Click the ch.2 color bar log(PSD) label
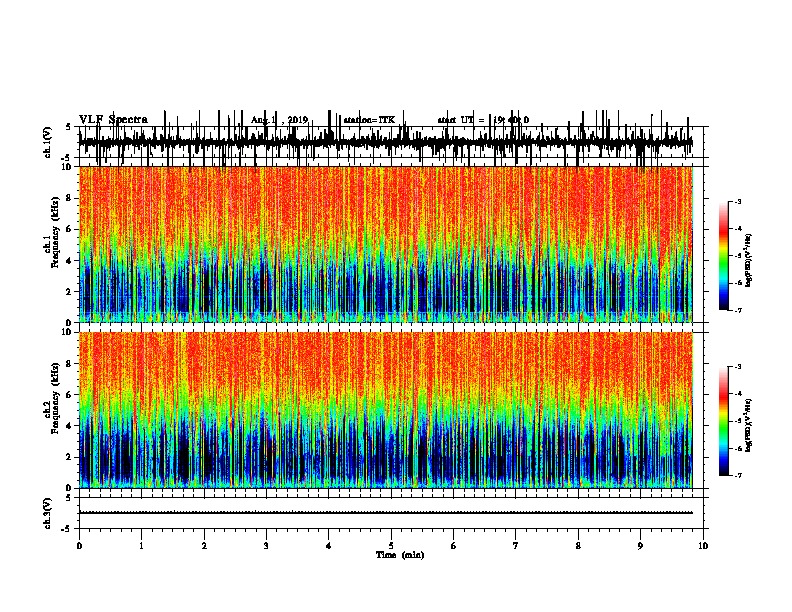 point(749,426)
